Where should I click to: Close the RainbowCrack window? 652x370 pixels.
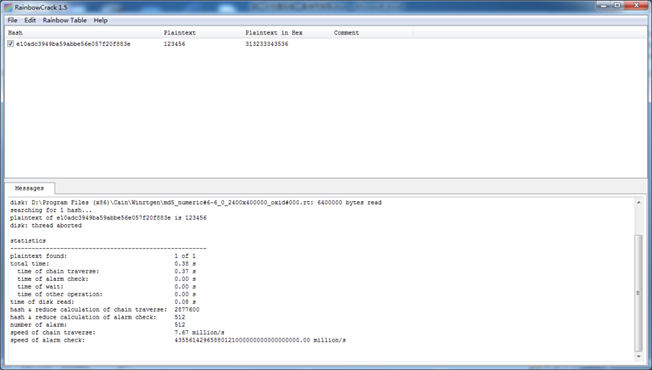636,5
